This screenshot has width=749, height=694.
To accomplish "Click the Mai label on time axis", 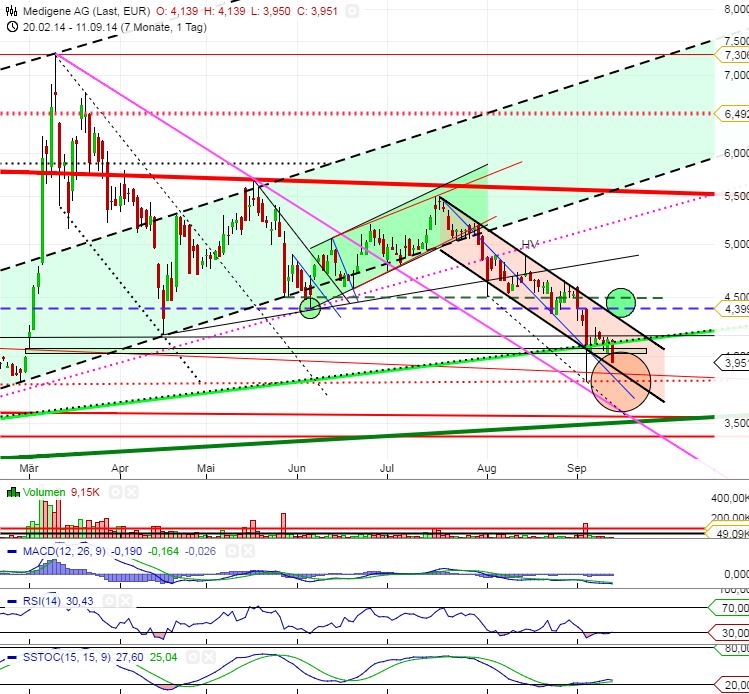I will [x=206, y=469].
